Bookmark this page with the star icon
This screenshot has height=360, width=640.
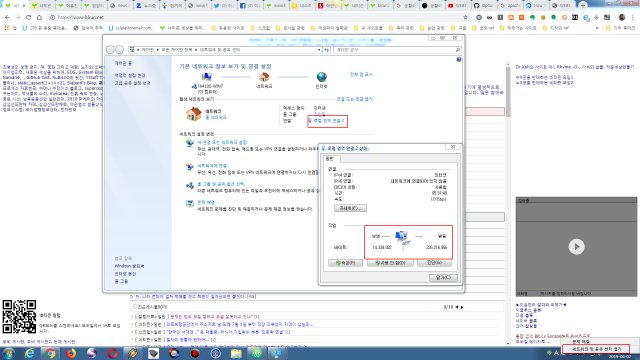point(466,18)
